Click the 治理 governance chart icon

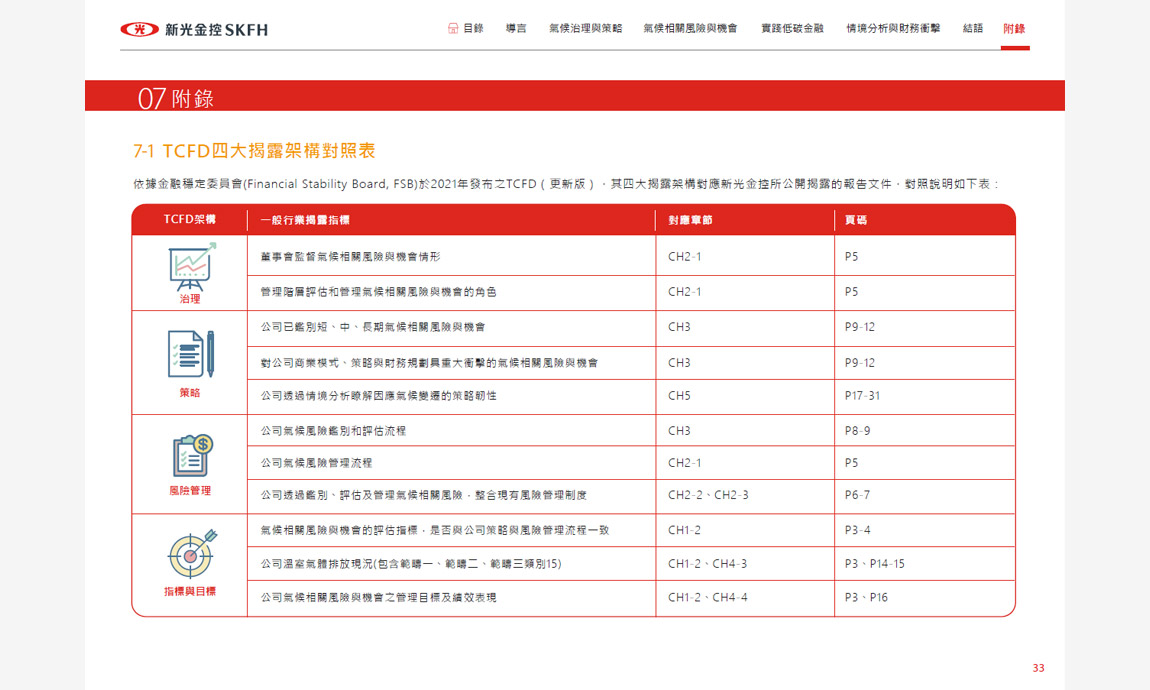click(x=190, y=264)
